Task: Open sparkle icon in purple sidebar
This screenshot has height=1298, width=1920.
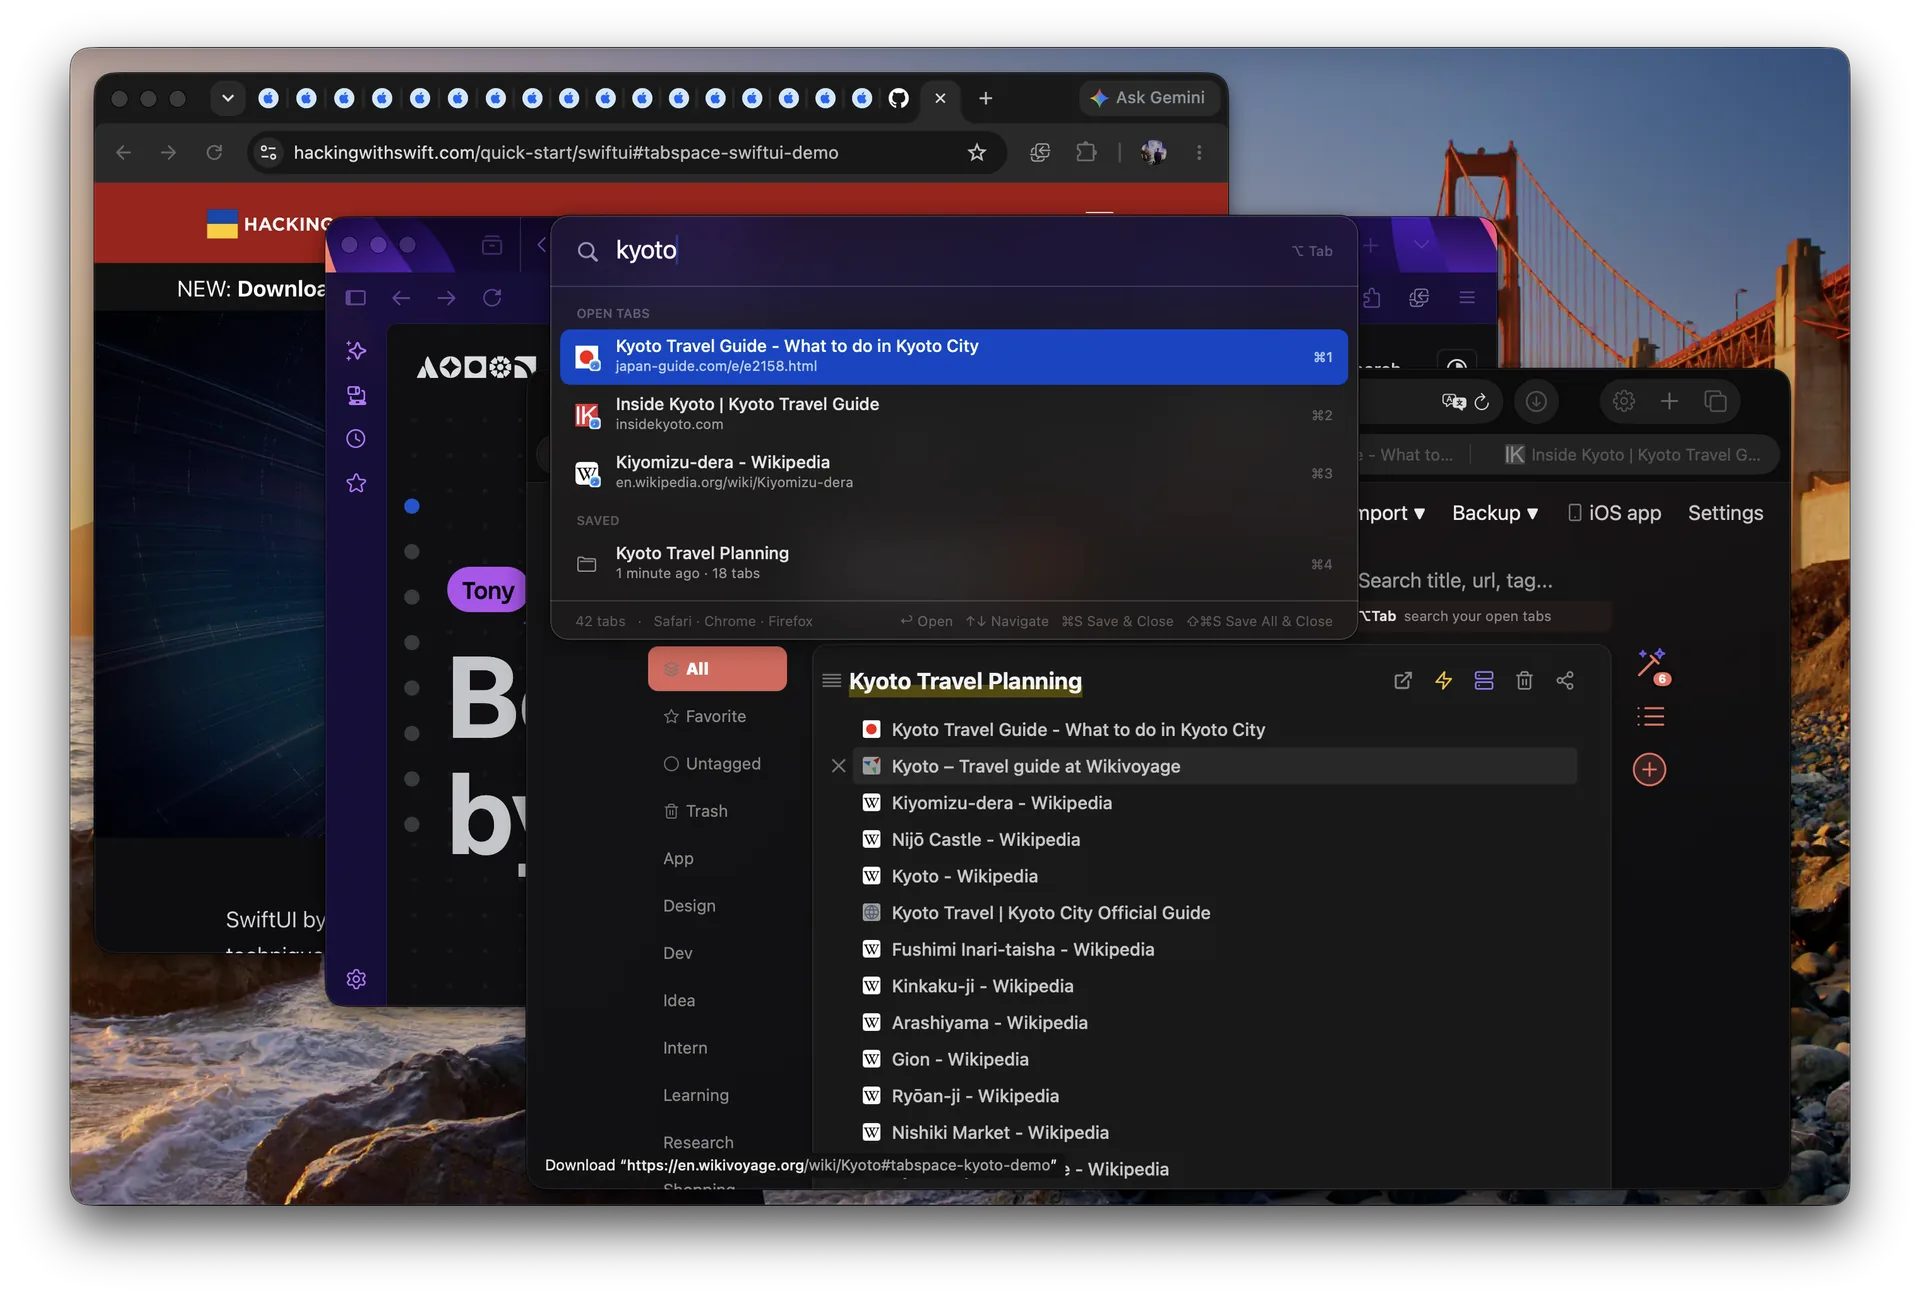Action: pyautogui.click(x=356, y=351)
